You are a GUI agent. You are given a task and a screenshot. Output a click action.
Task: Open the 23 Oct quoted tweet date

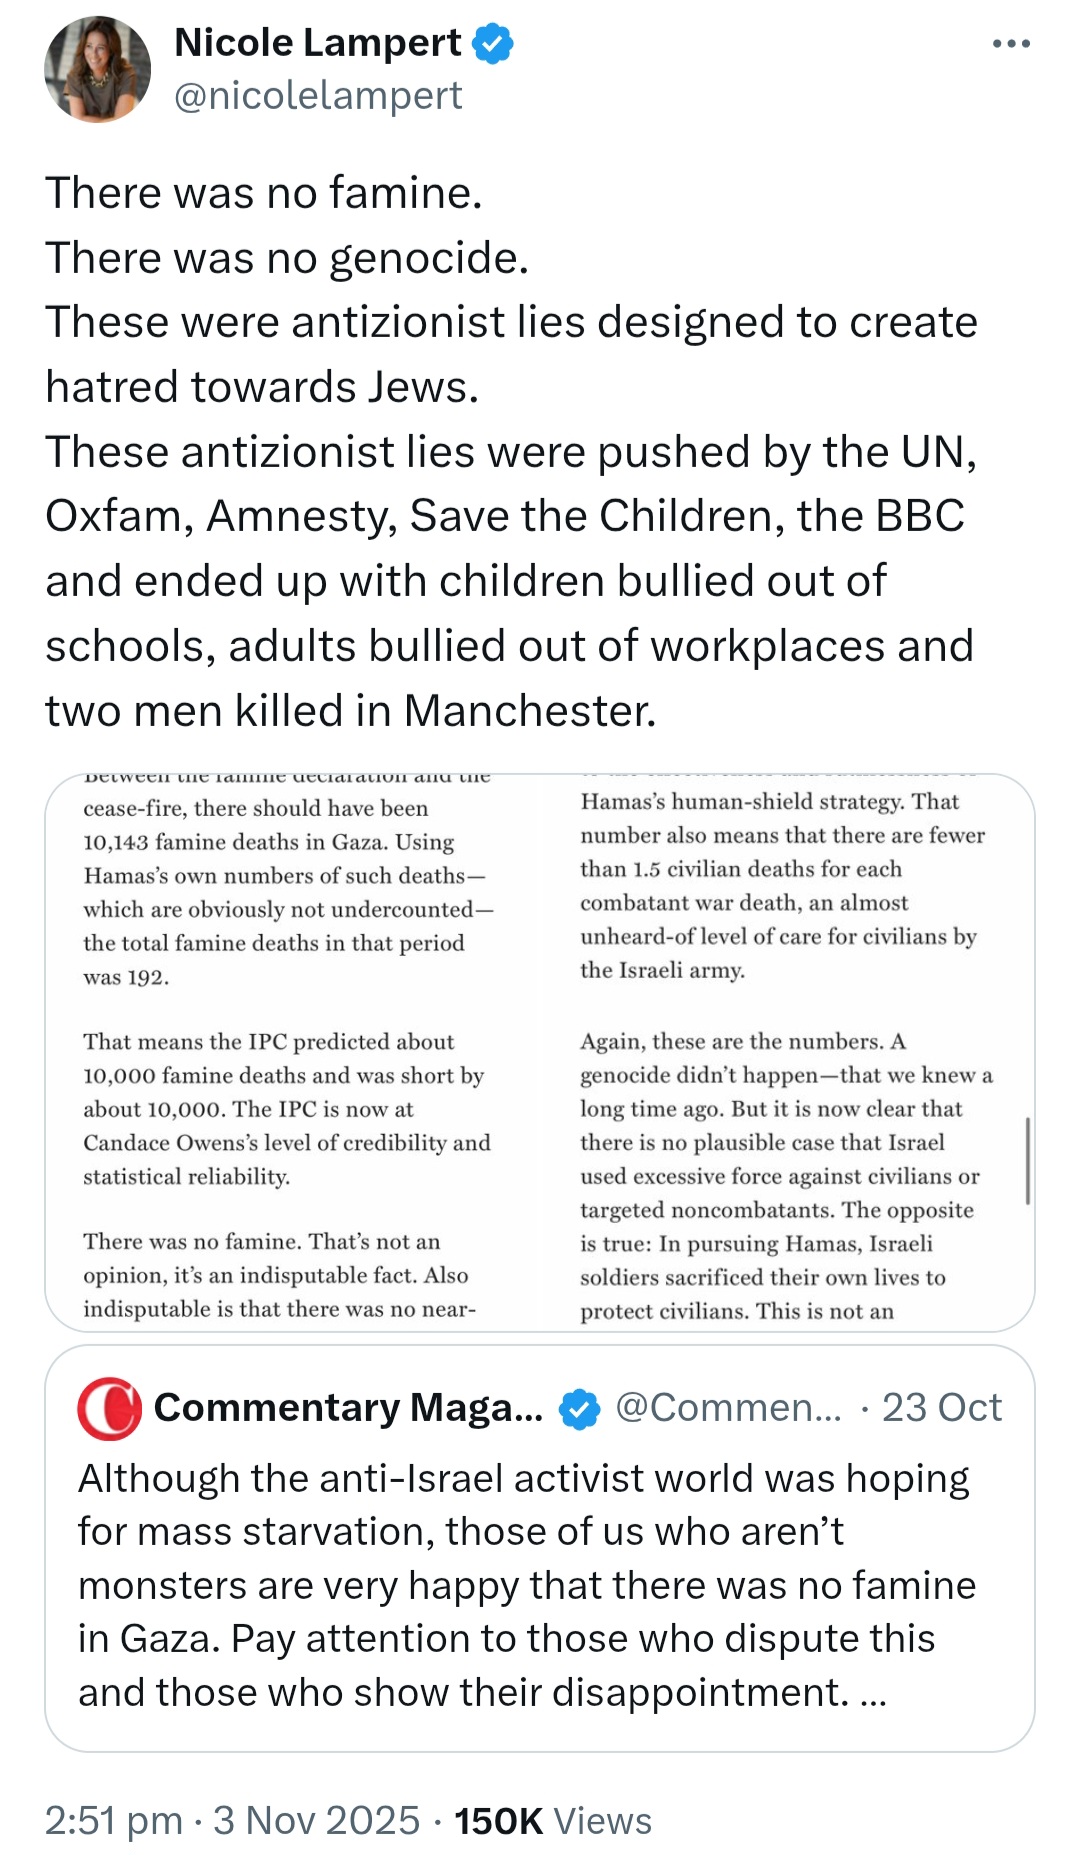point(941,1408)
